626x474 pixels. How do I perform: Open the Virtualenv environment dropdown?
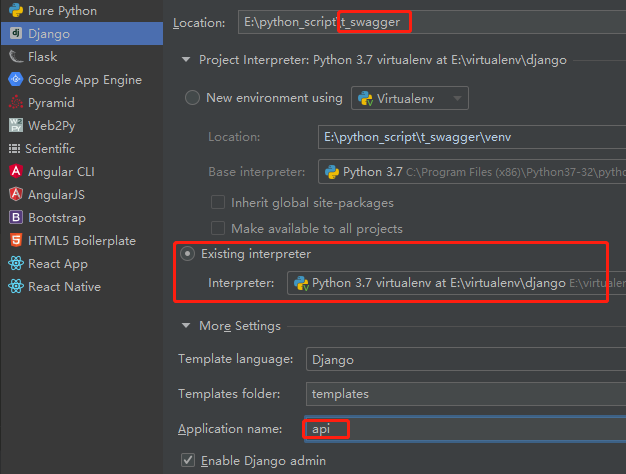point(410,98)
